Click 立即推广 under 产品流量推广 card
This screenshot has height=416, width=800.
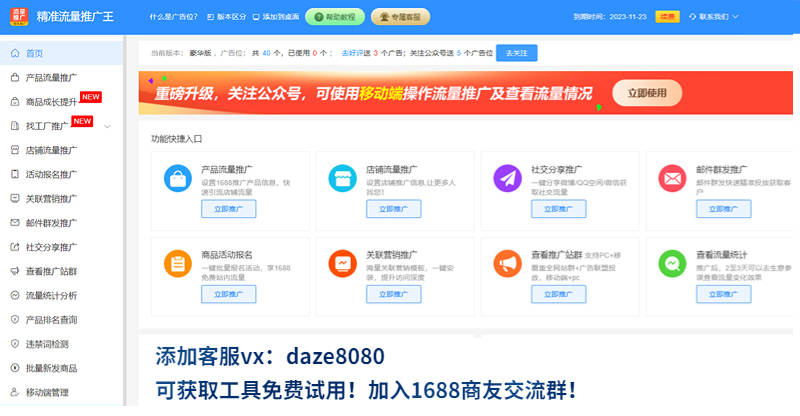point(229,209)
